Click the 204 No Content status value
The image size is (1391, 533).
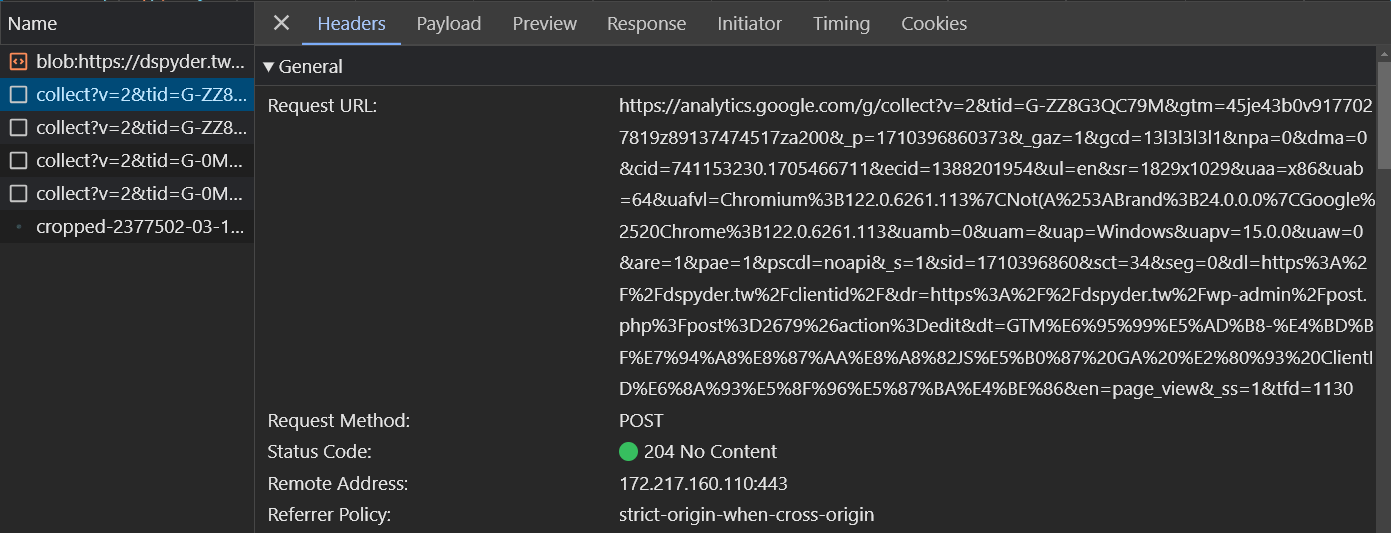click(x=710, y=452)
